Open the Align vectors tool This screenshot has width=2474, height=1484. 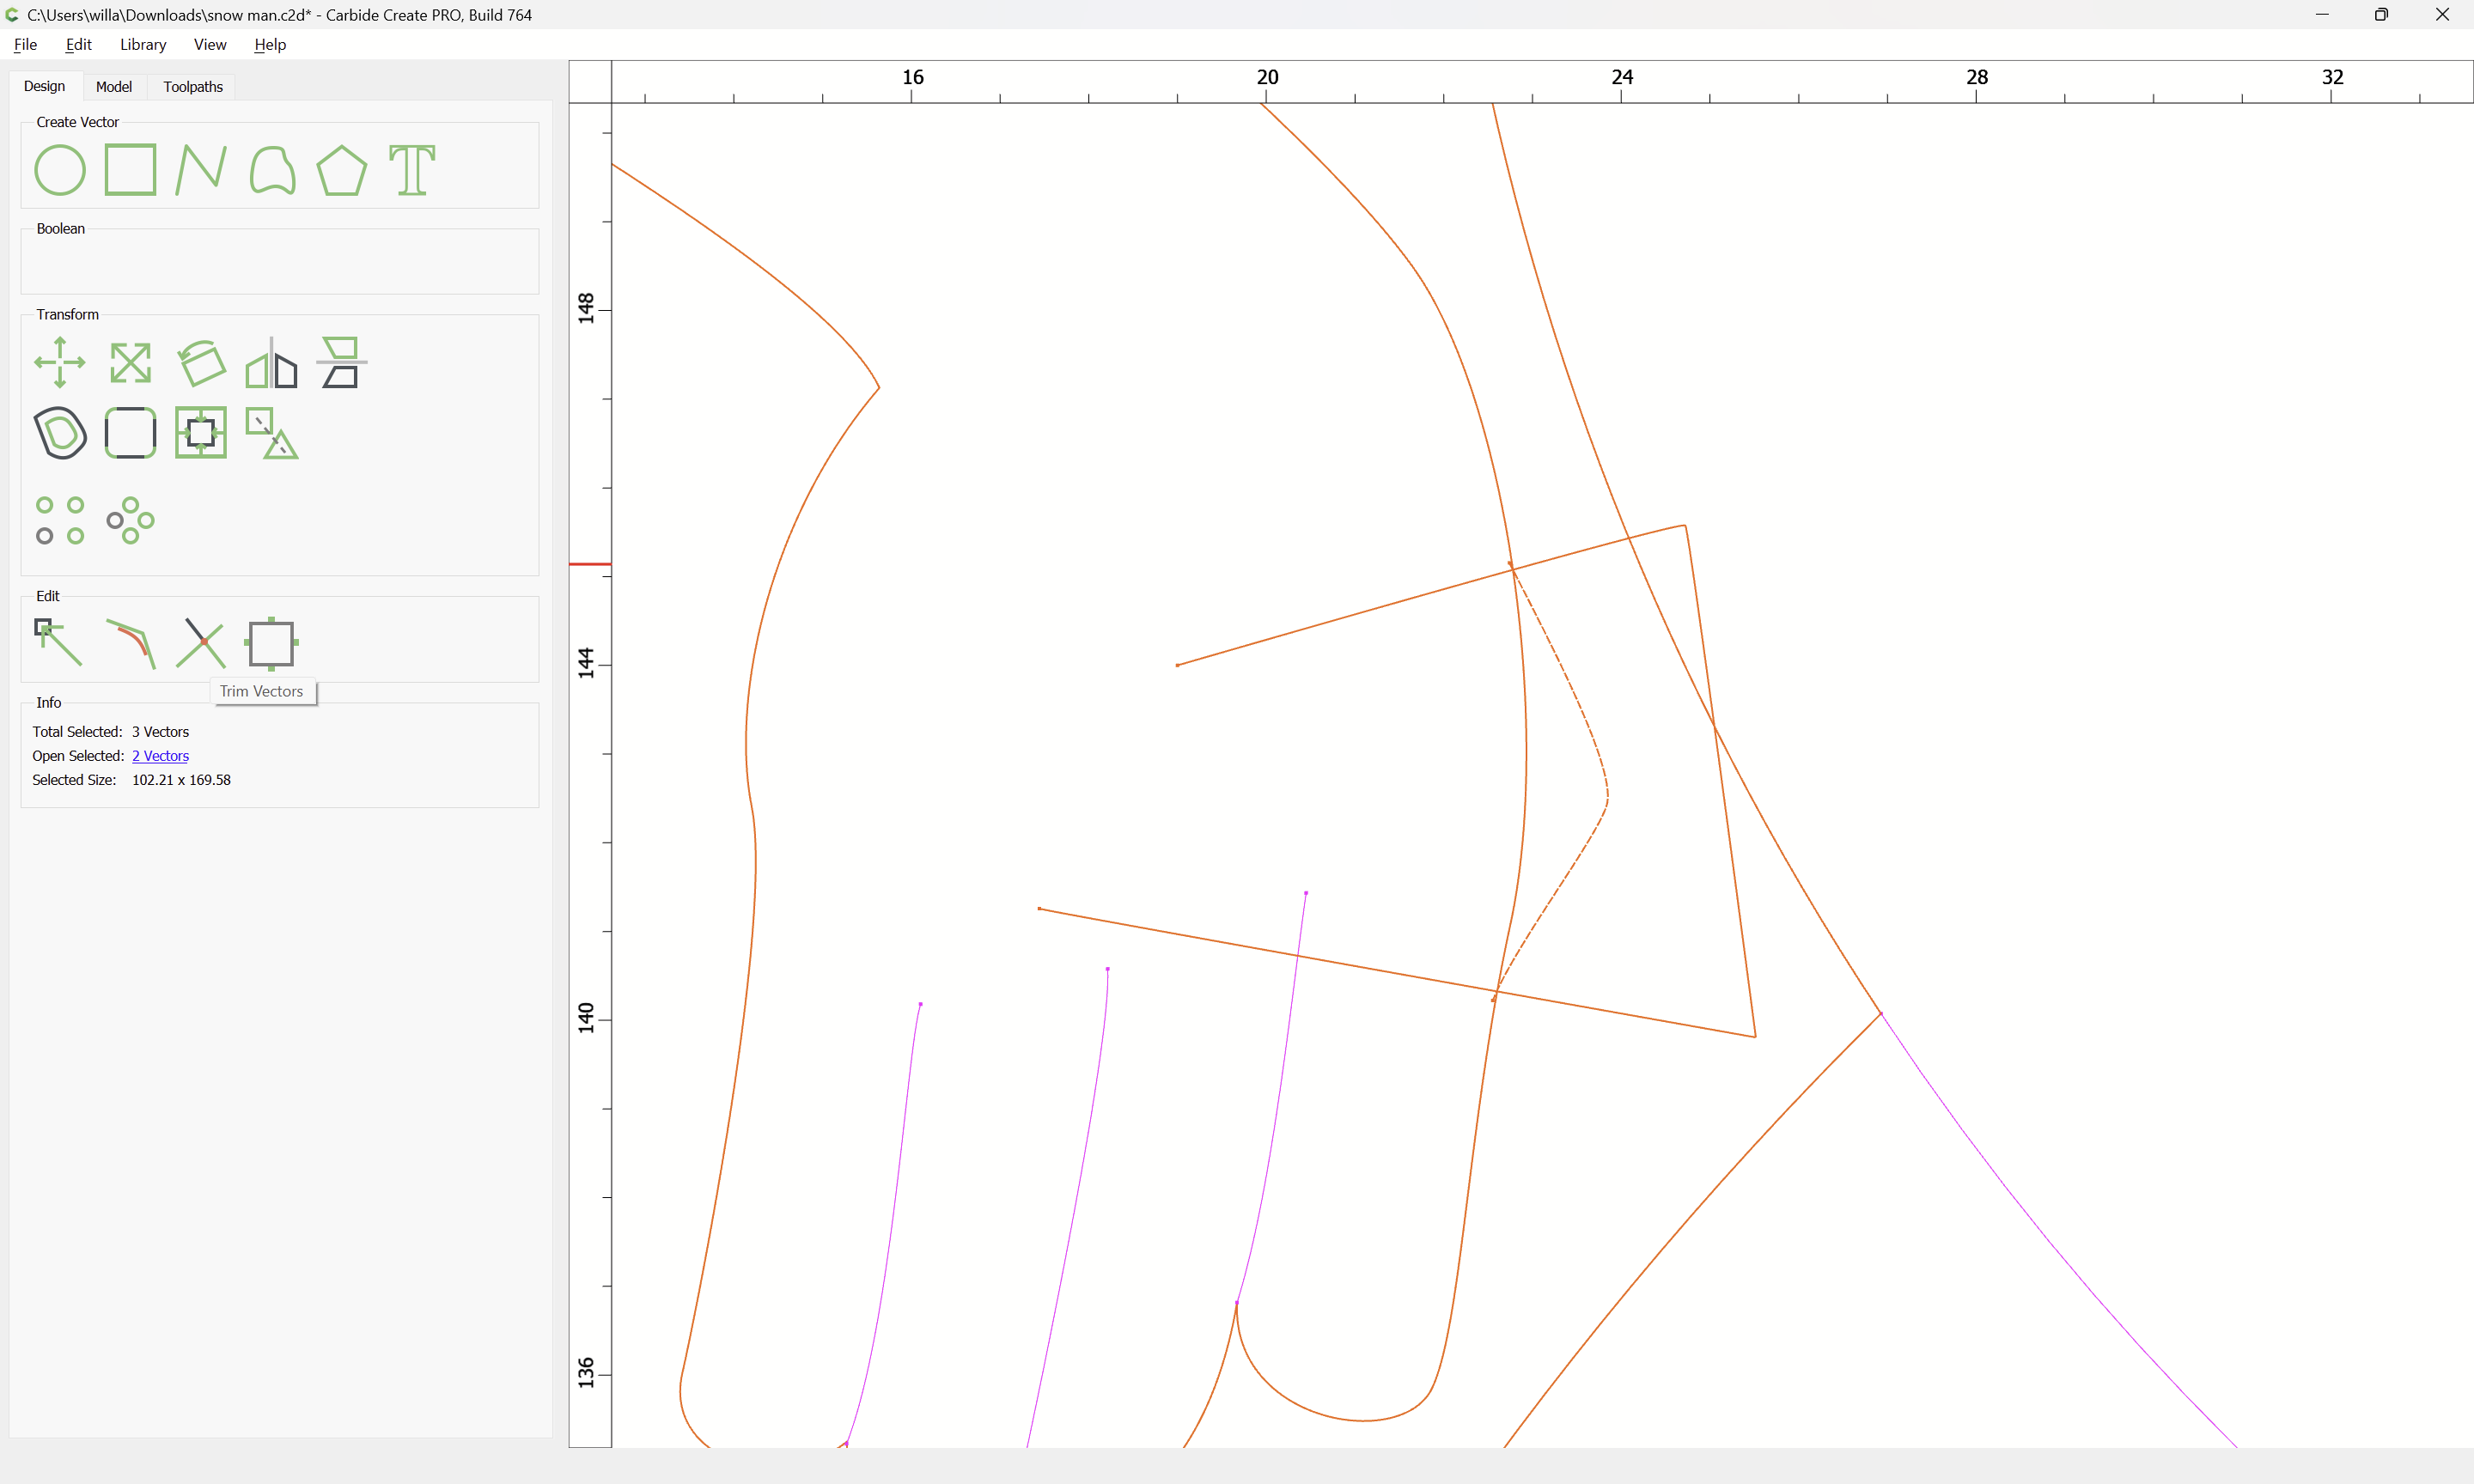coord(341,362)
